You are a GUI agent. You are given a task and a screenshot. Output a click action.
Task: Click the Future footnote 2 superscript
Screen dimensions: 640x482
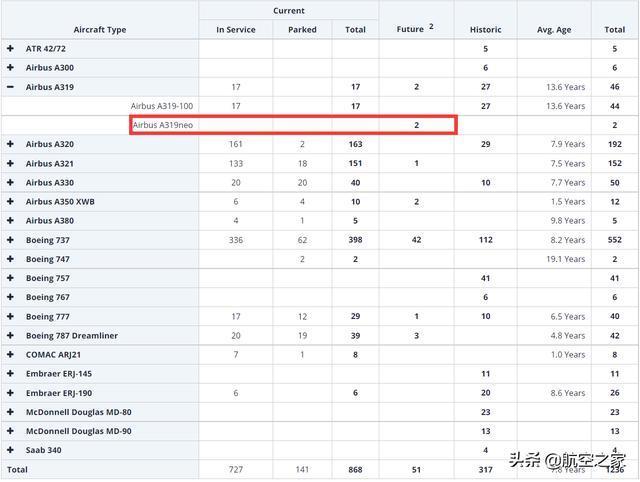pos(431,26)
